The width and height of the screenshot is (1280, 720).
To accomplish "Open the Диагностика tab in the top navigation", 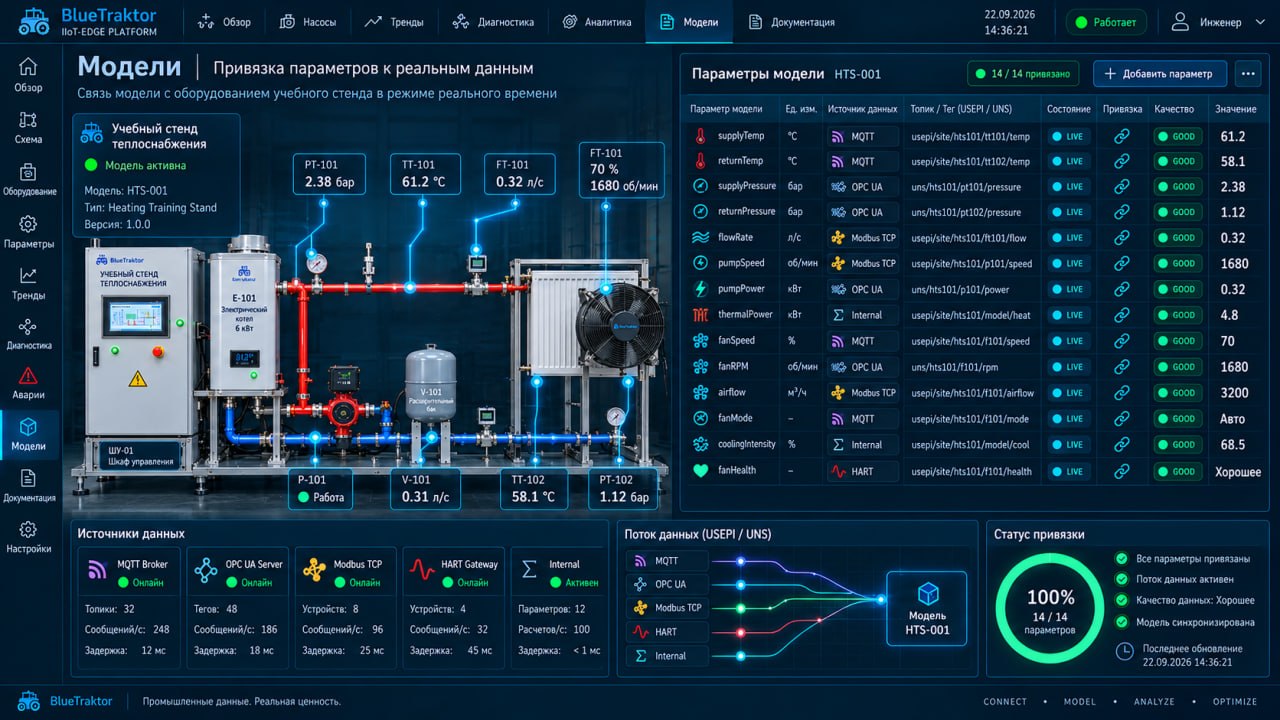I will [493, 22].
